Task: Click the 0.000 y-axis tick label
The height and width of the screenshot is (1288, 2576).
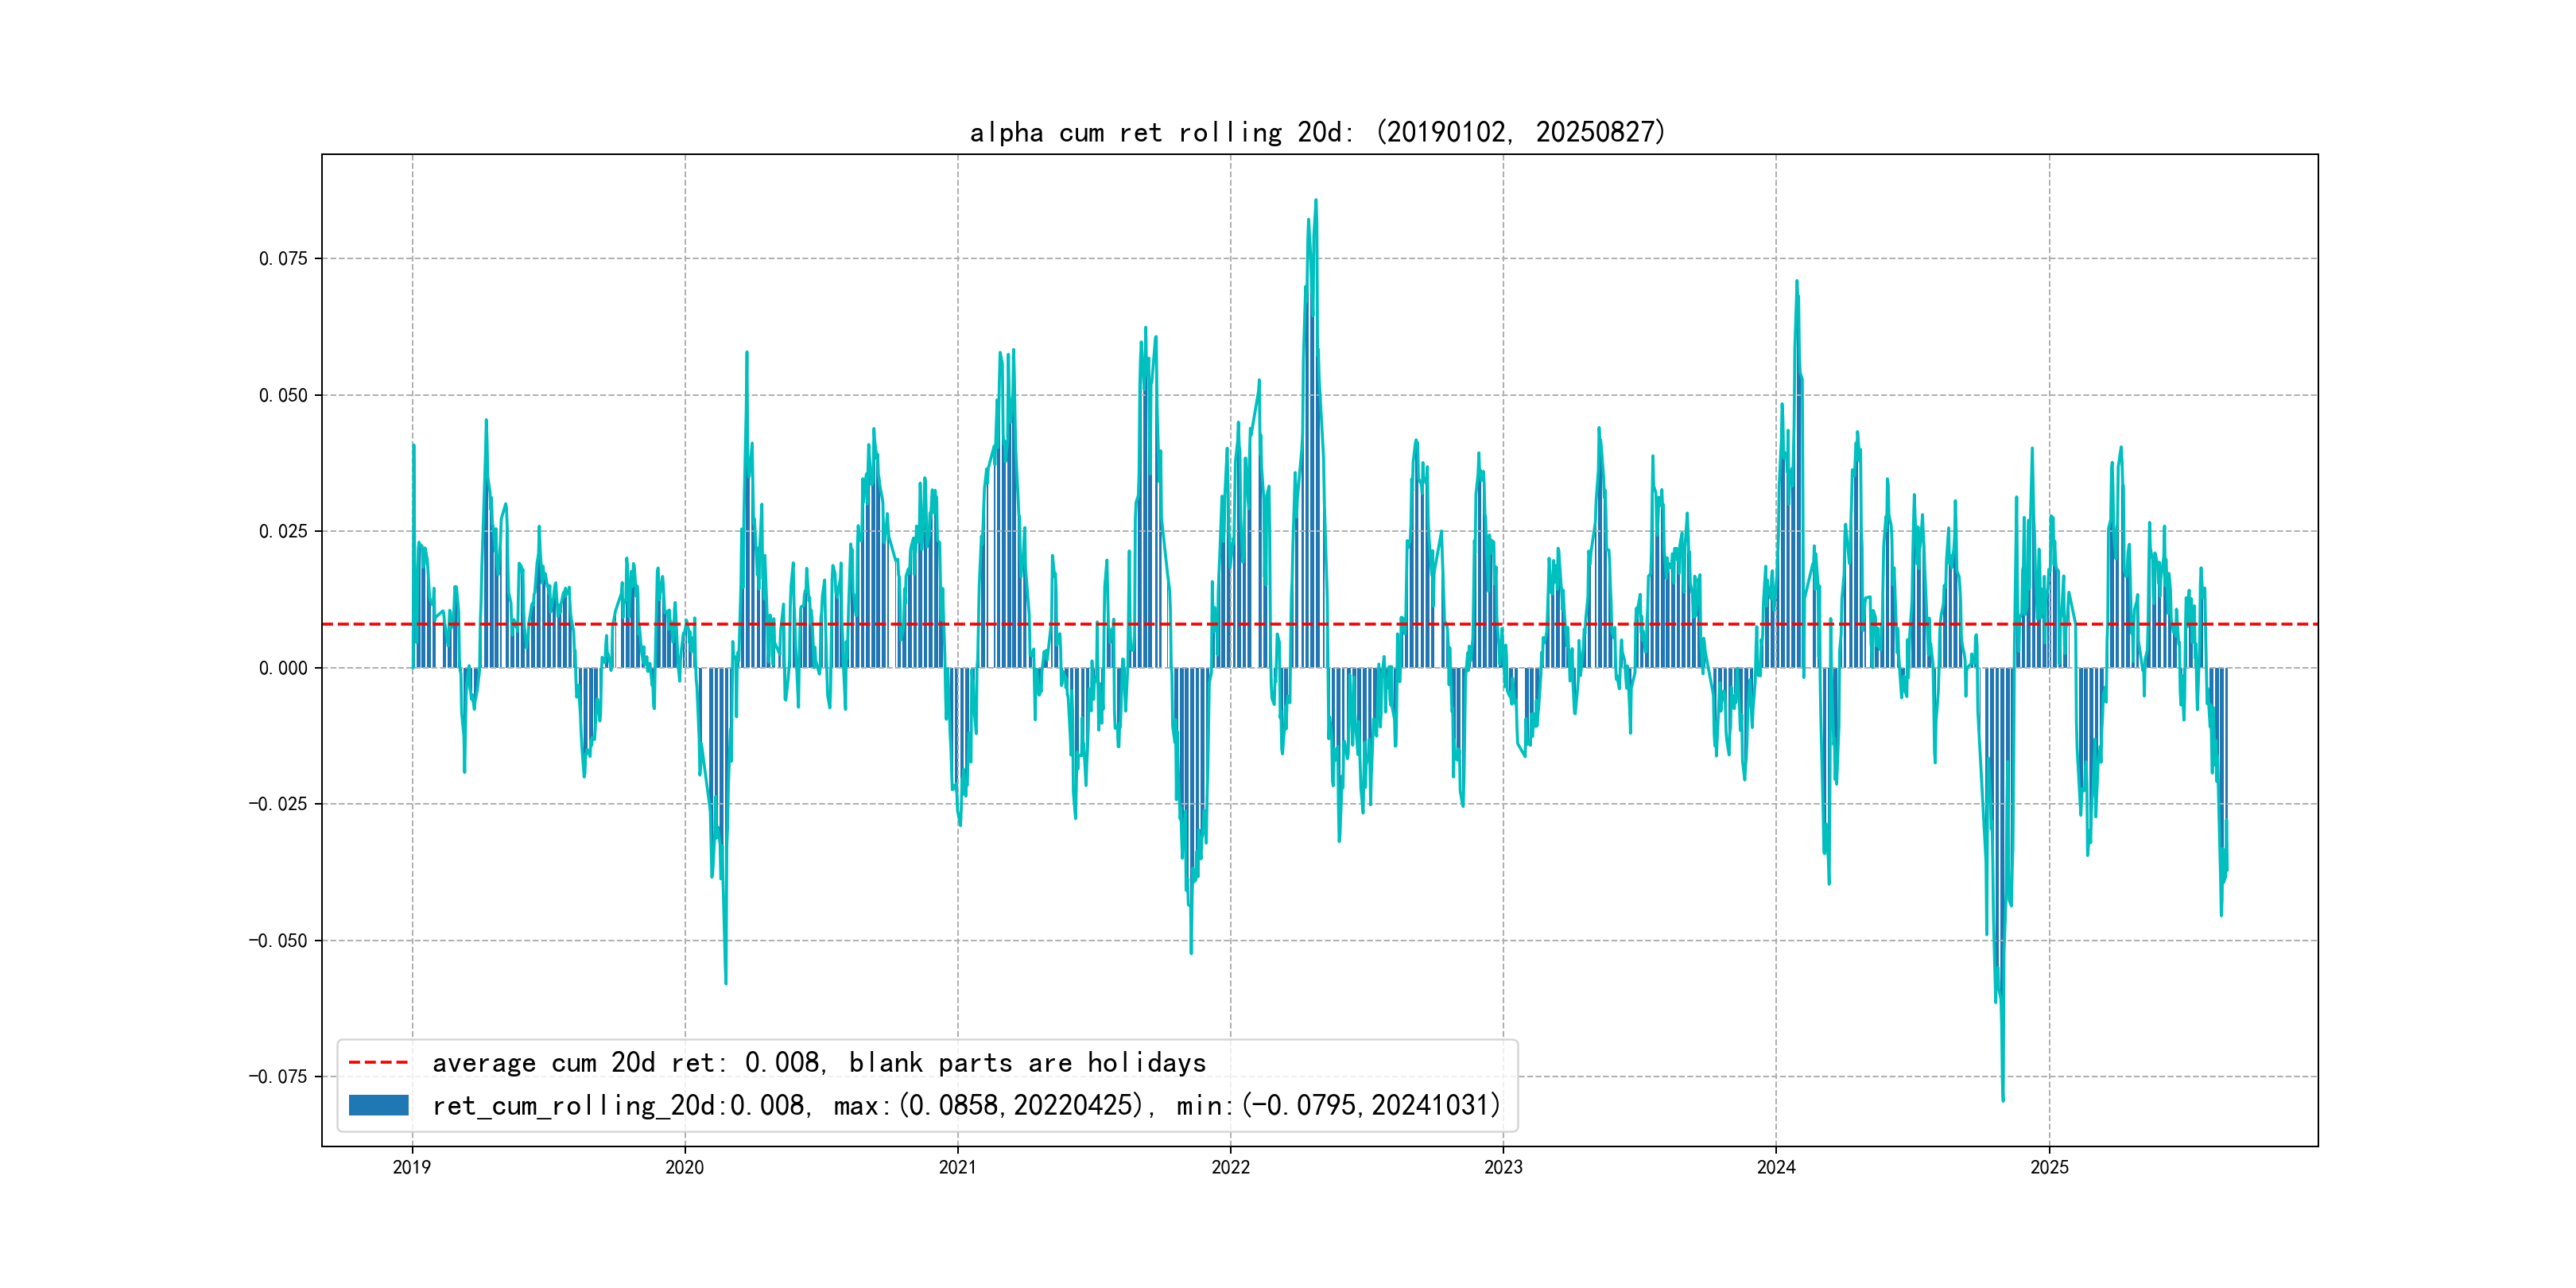Action: click(x=283, y=668)
